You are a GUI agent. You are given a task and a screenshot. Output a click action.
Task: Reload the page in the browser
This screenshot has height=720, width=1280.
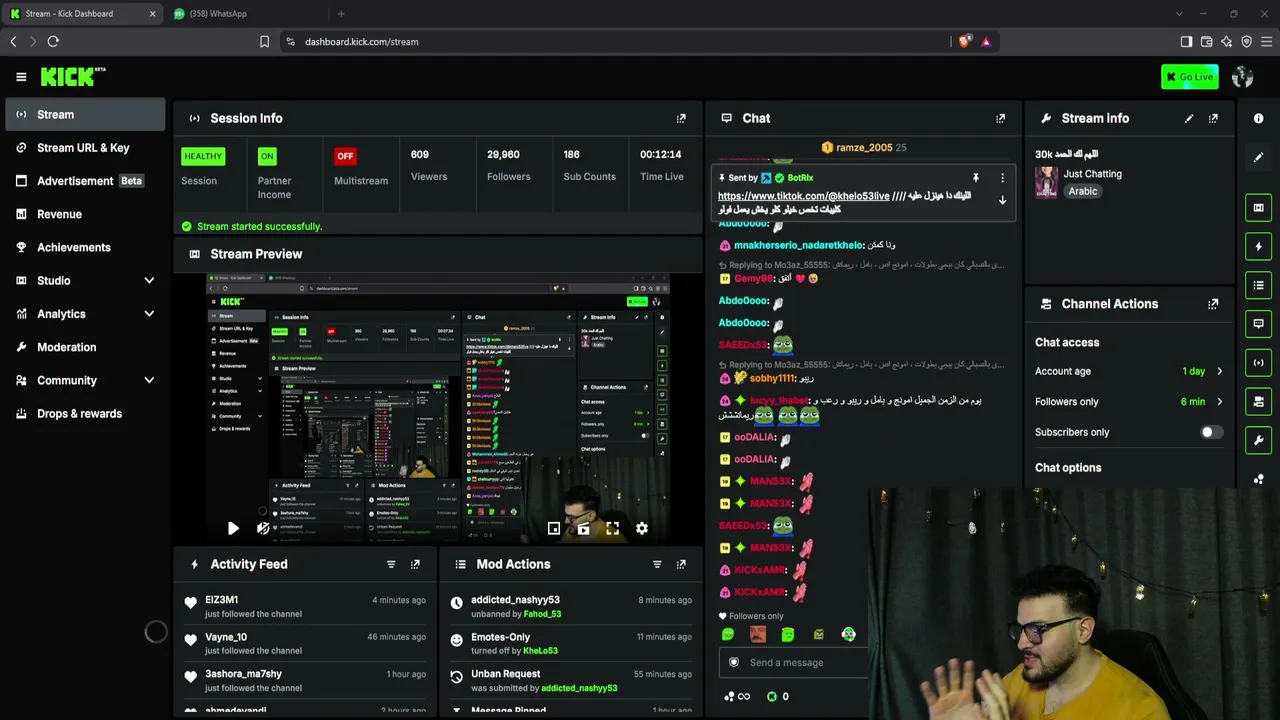[53, 42]
